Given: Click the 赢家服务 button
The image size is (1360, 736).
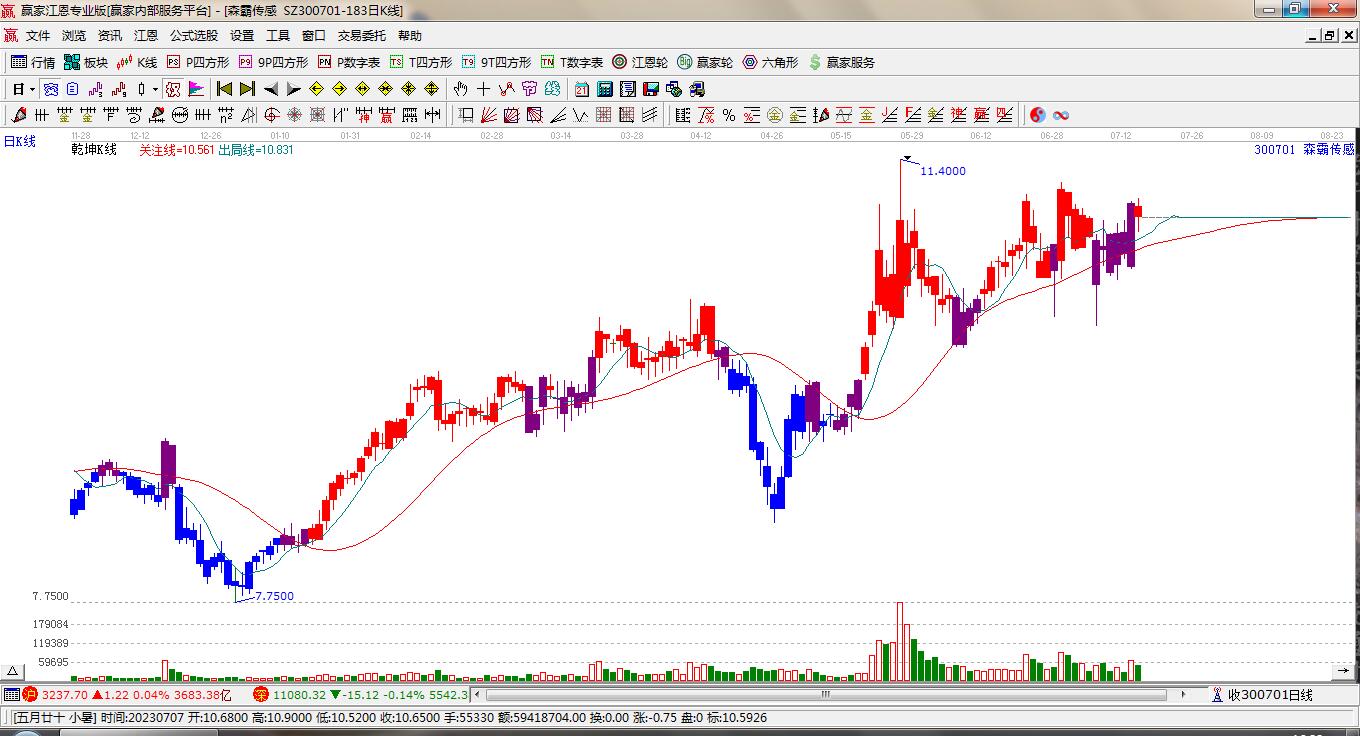Looking at the screenshot, I should tap(842, 62).
